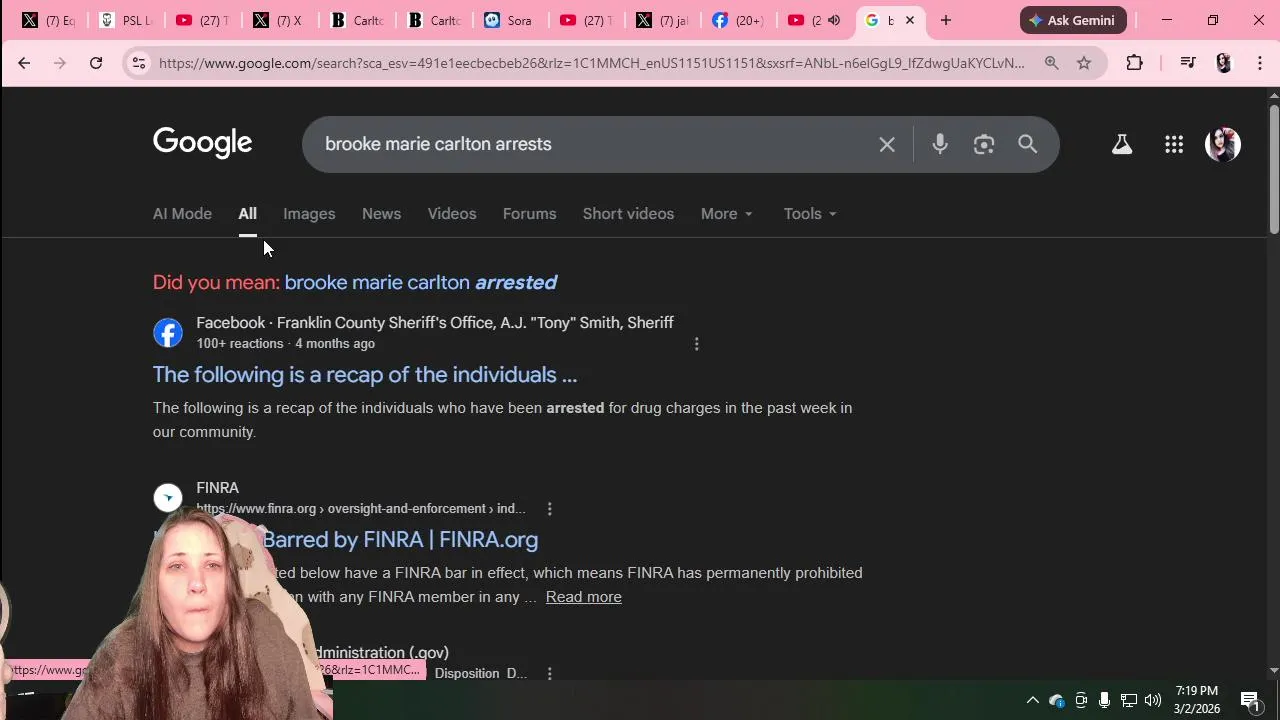
Task: Switch to the YouTube tab playing audio
Action: pyautogui.click(x=815, y=20)
